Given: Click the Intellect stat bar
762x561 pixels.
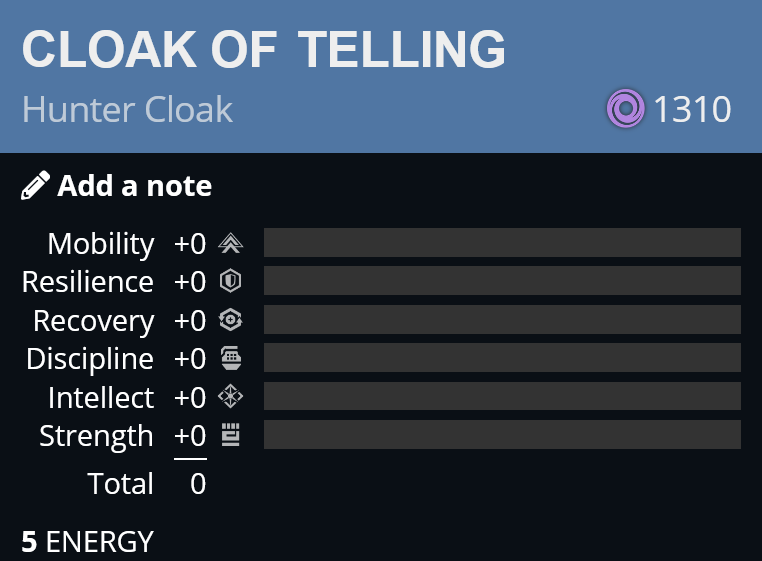Looking at the screenshot, I should coord(502,396).
